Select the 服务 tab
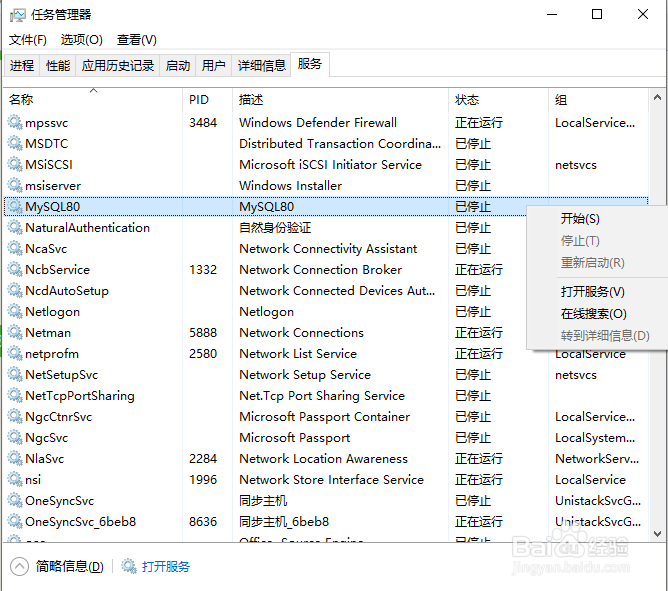668x591 pixels. click(310, 64)
